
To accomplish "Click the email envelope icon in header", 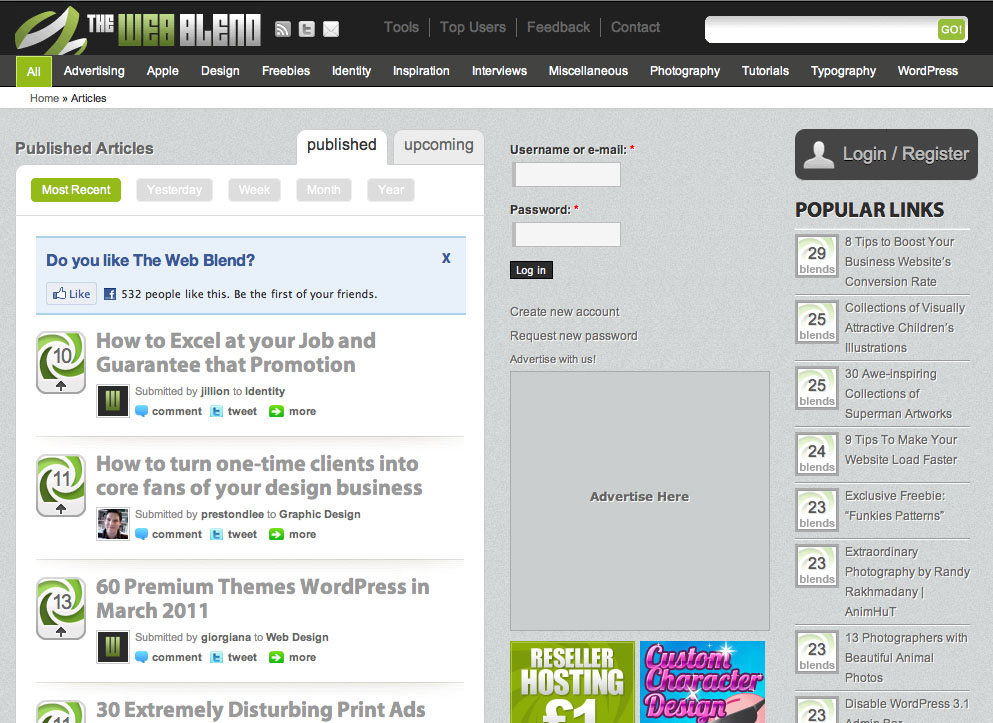I will click(331, 29).
